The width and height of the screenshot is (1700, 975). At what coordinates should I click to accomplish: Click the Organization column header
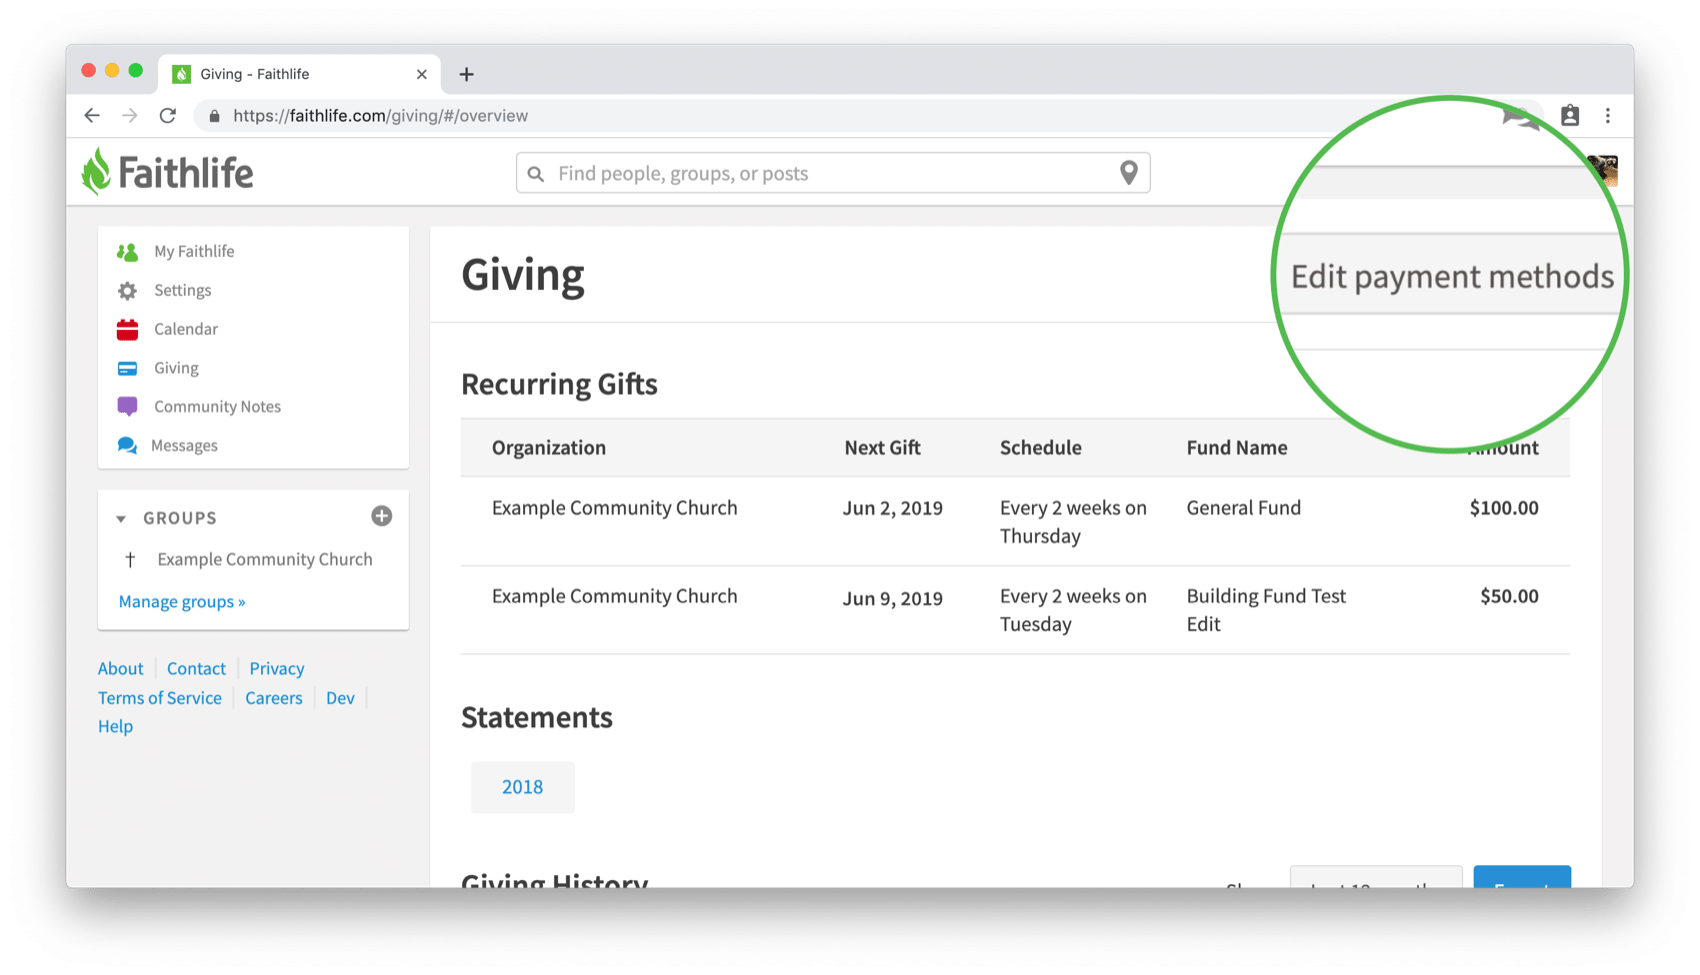549,448
